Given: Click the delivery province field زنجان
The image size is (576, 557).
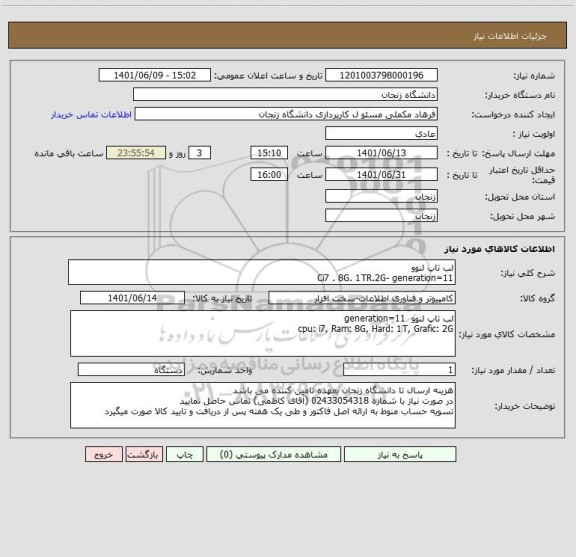Looking at the screenshot, I should tap(381, 197).
